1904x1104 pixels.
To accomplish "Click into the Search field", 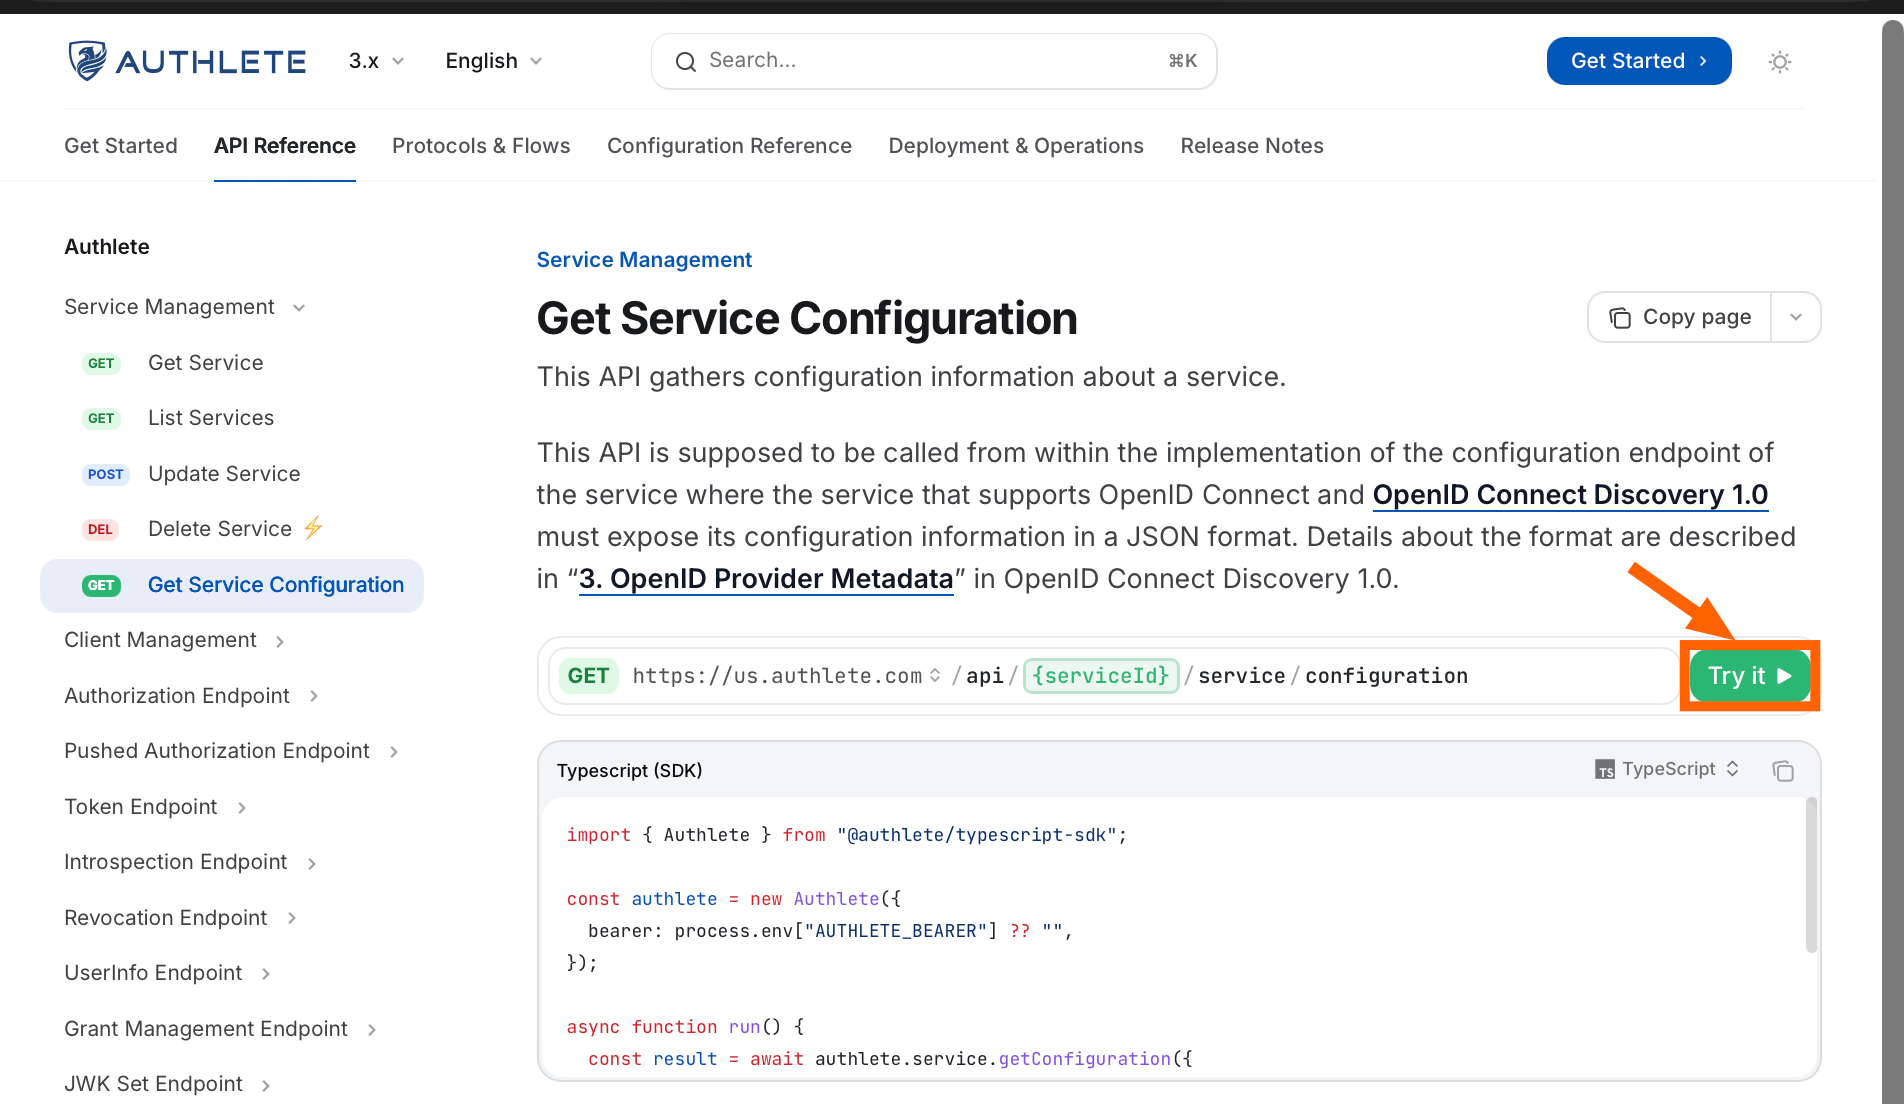I will pos(934,61).
